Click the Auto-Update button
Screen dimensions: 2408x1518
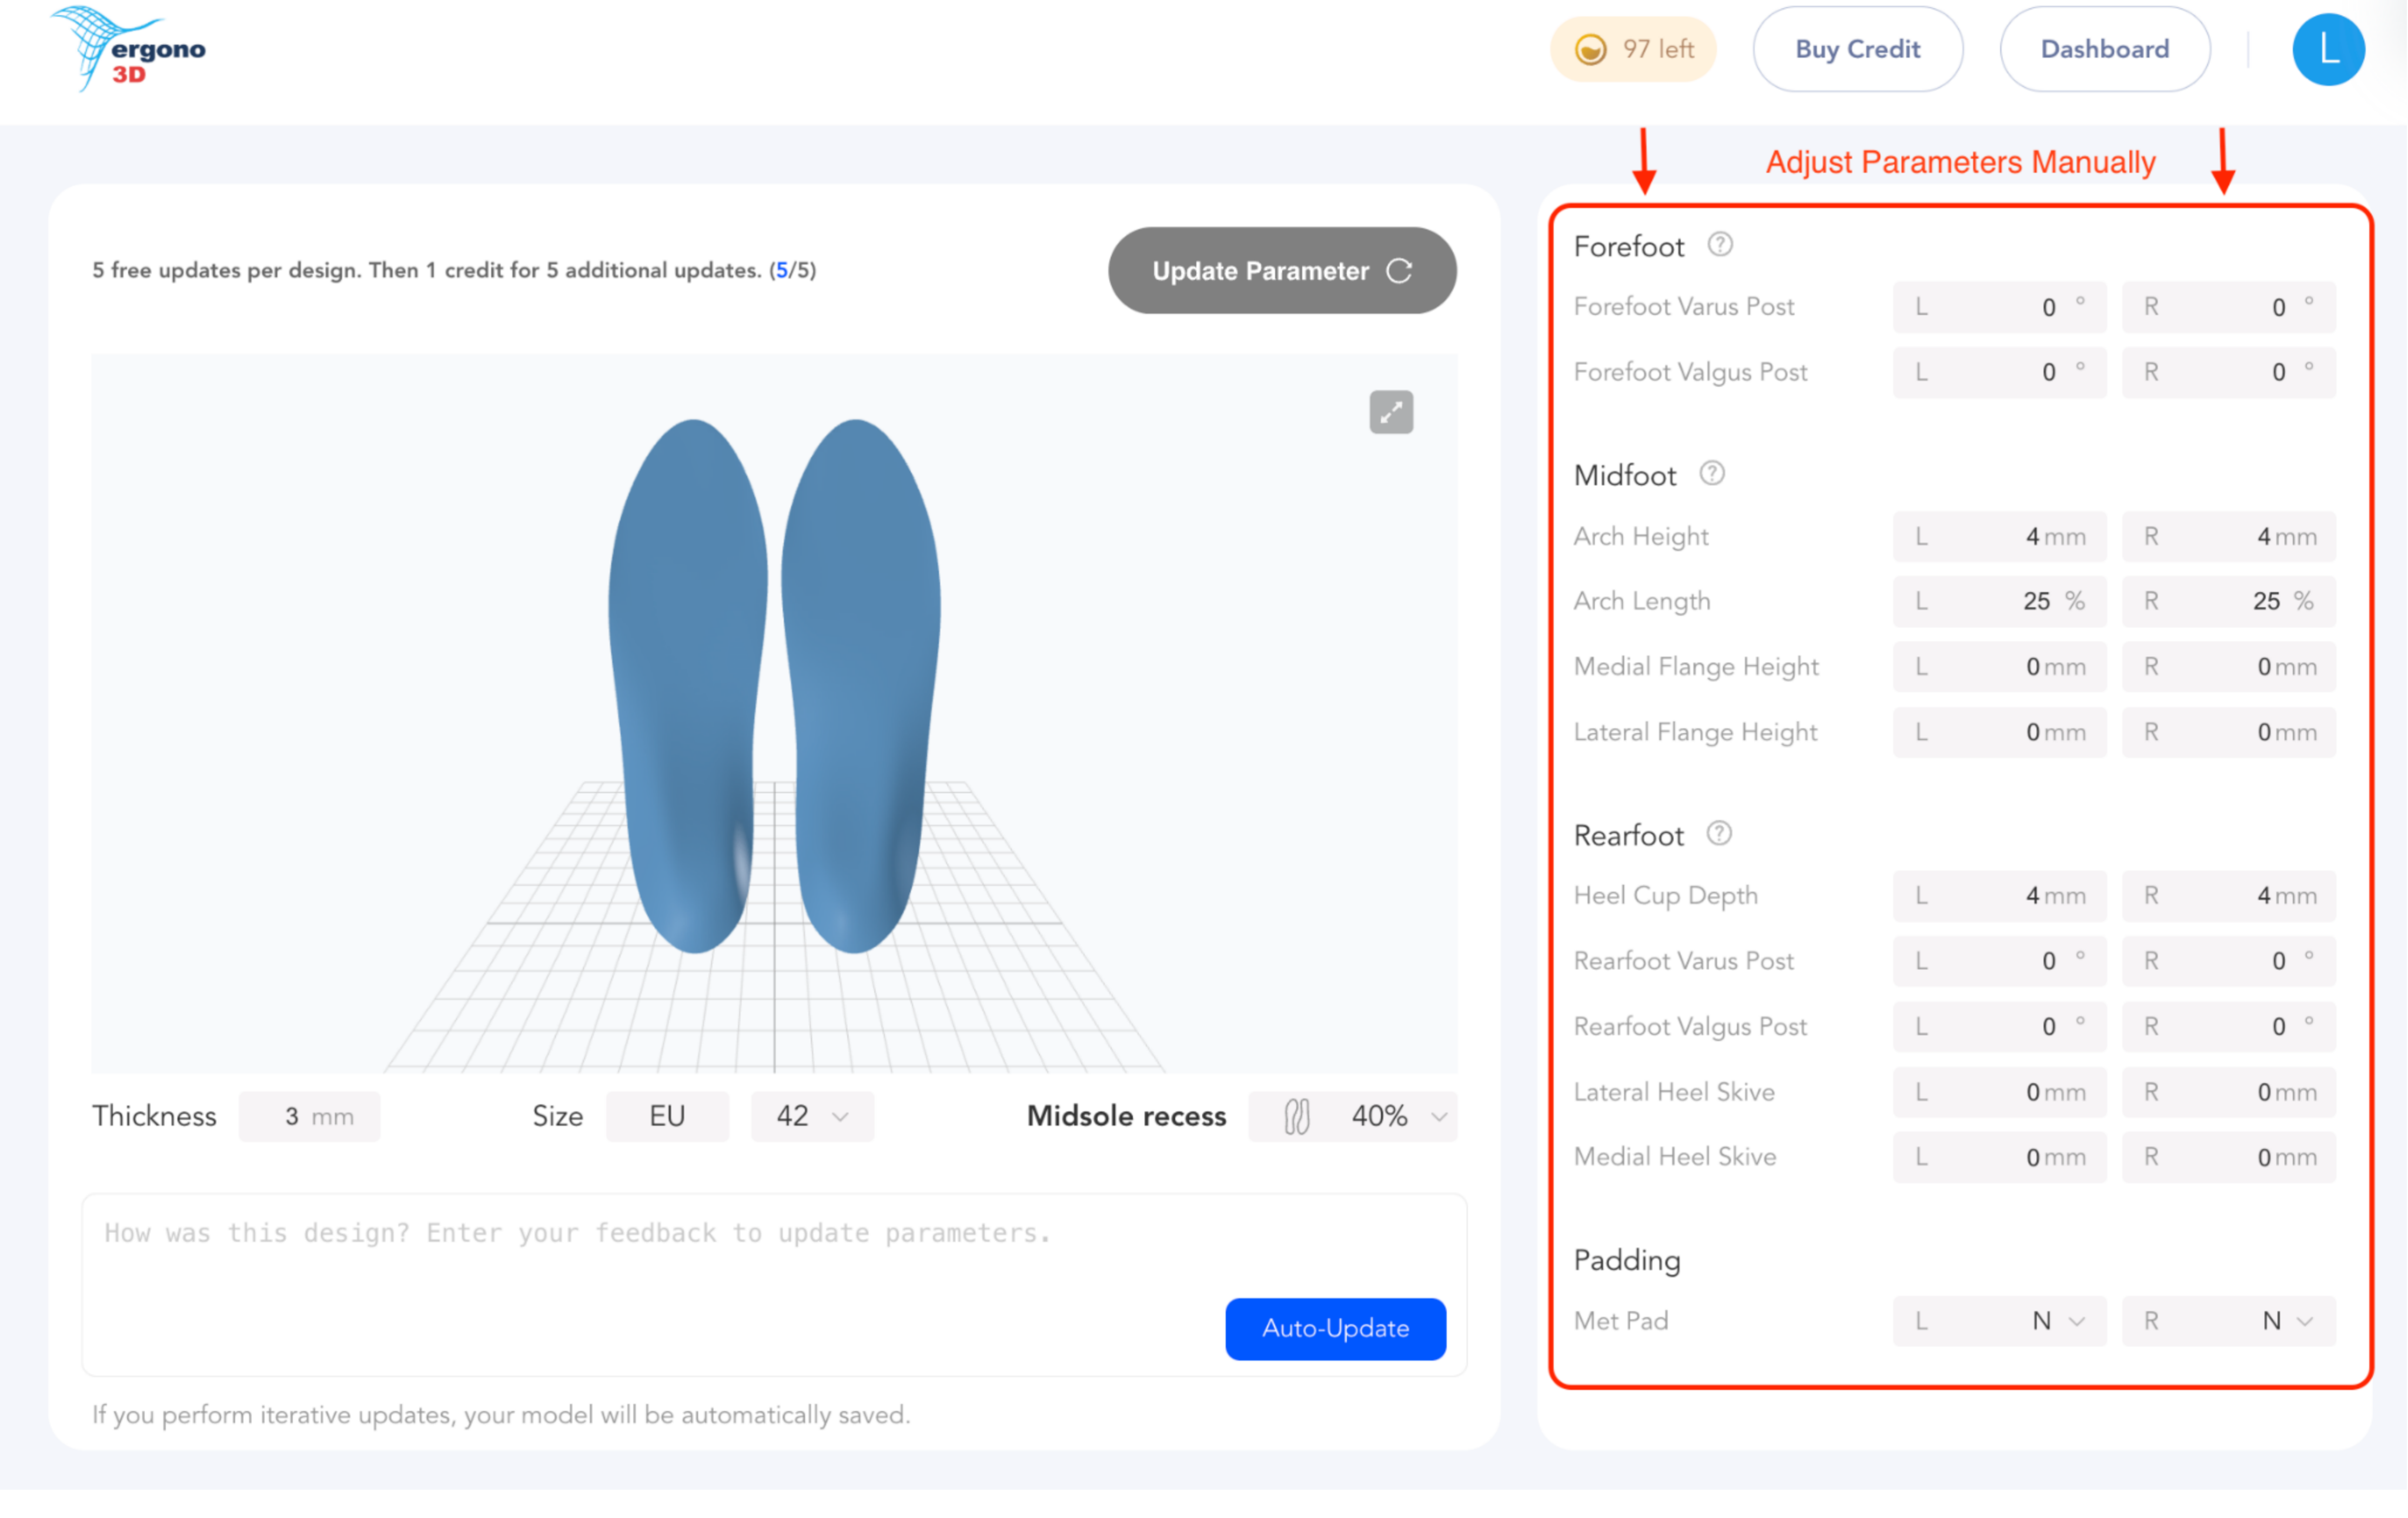1335,1329
